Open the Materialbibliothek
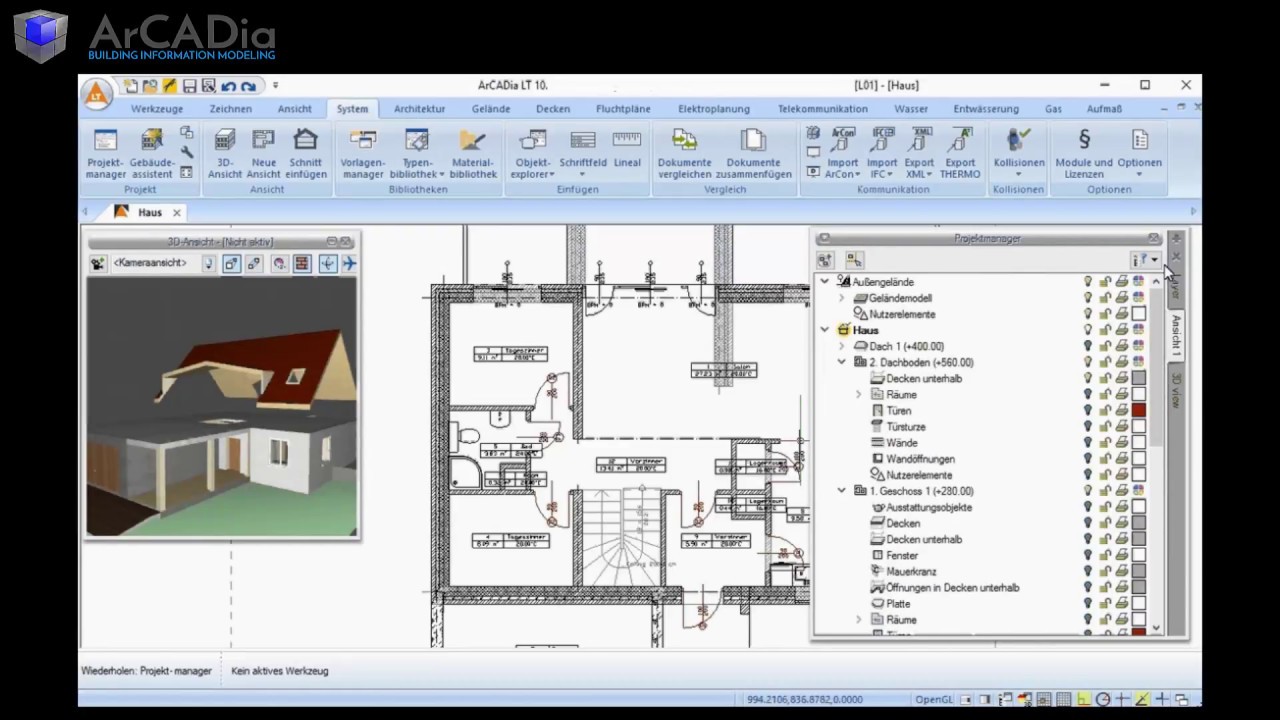Image resolution: width=1280 pixels, height=720 pixels. tap(473, 152)
